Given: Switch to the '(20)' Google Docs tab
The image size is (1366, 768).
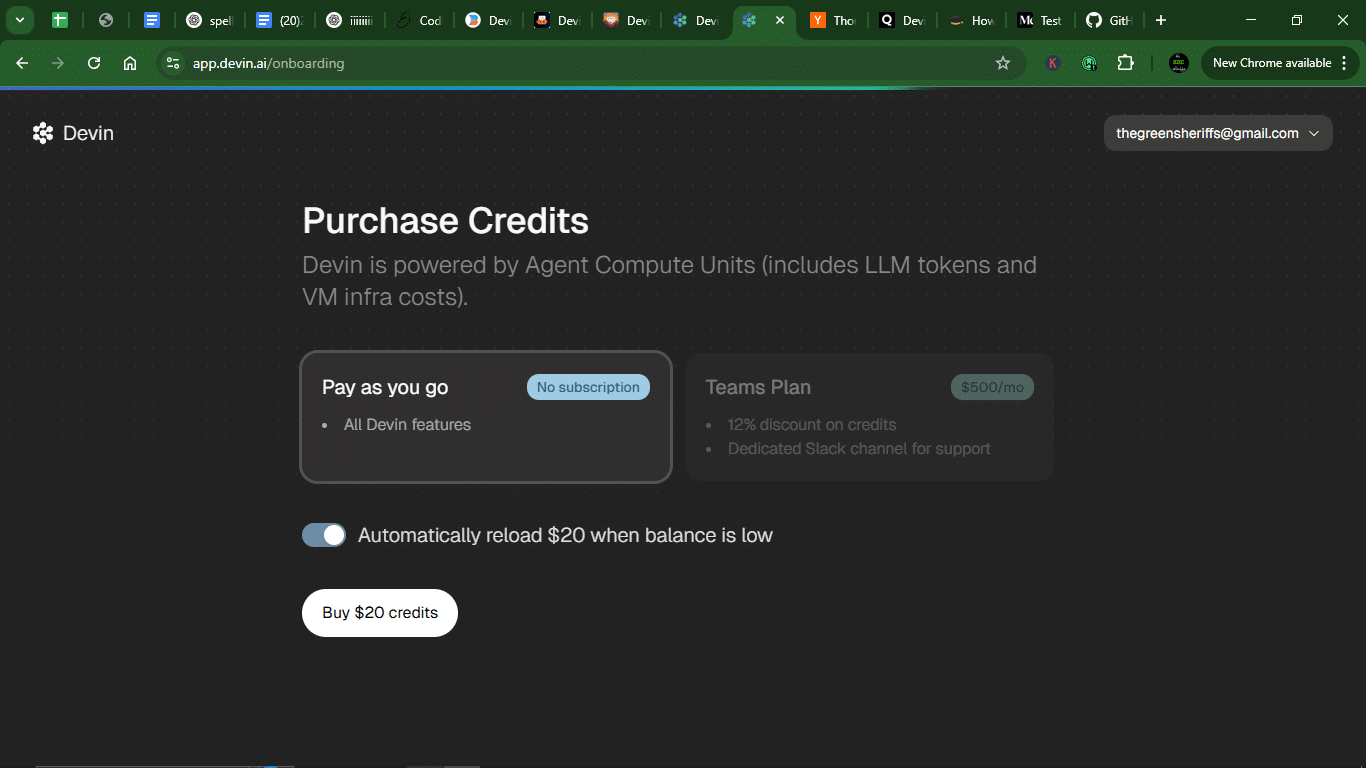Looking at the screenshot, I should click(x=280, y=20).
